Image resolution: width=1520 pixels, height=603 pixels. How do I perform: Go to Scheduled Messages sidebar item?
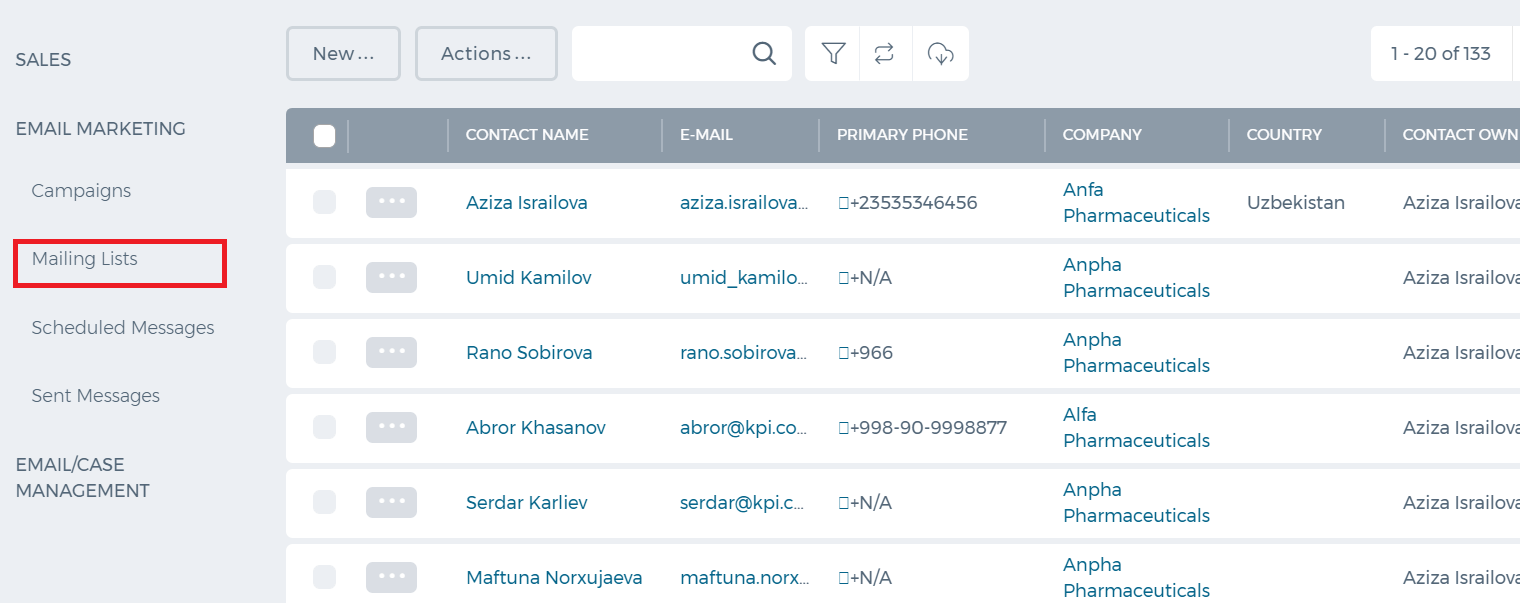coord(123,328)
